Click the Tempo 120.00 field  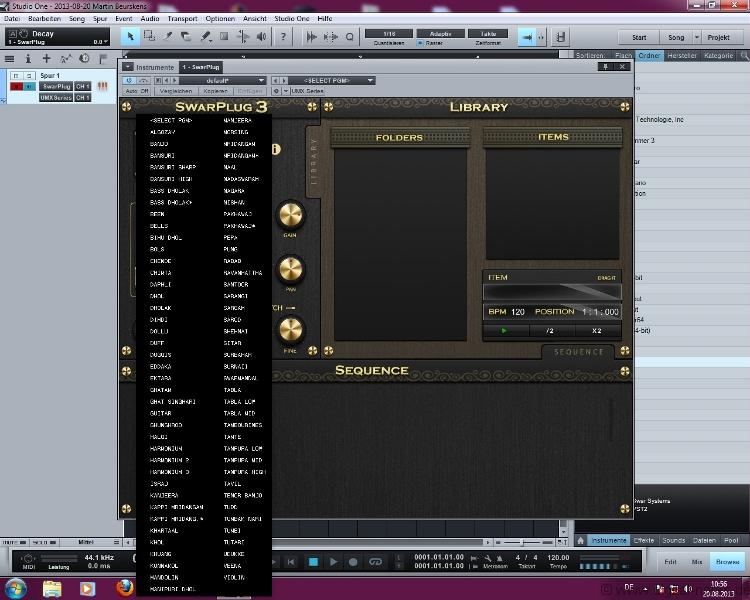(x=558, y=557)
